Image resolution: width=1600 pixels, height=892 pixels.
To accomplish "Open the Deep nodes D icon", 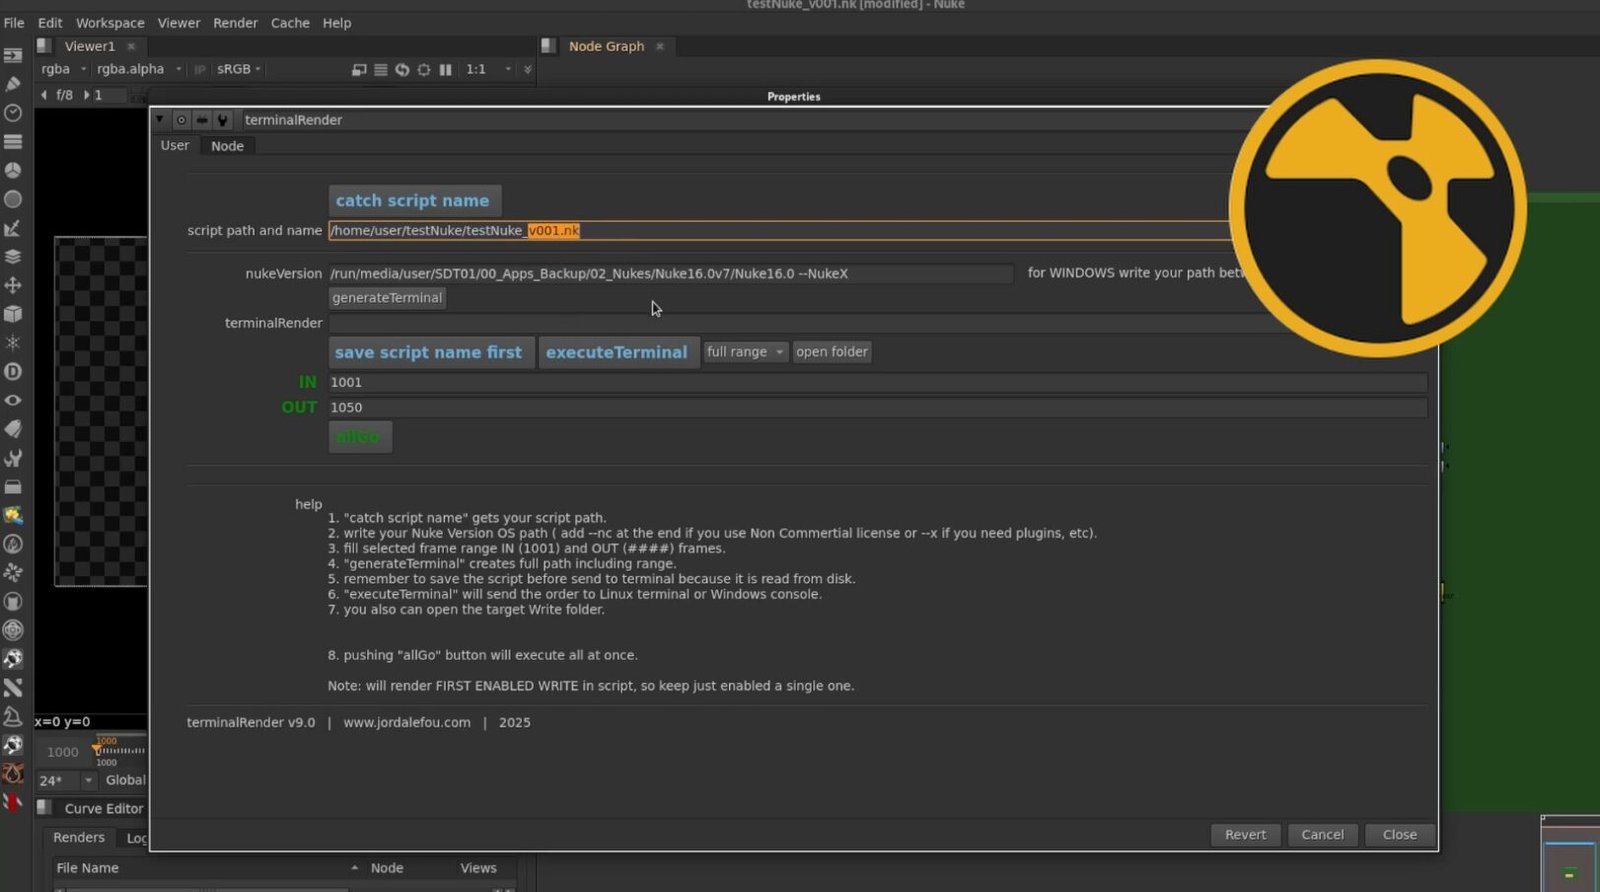I will coord(13,371).
